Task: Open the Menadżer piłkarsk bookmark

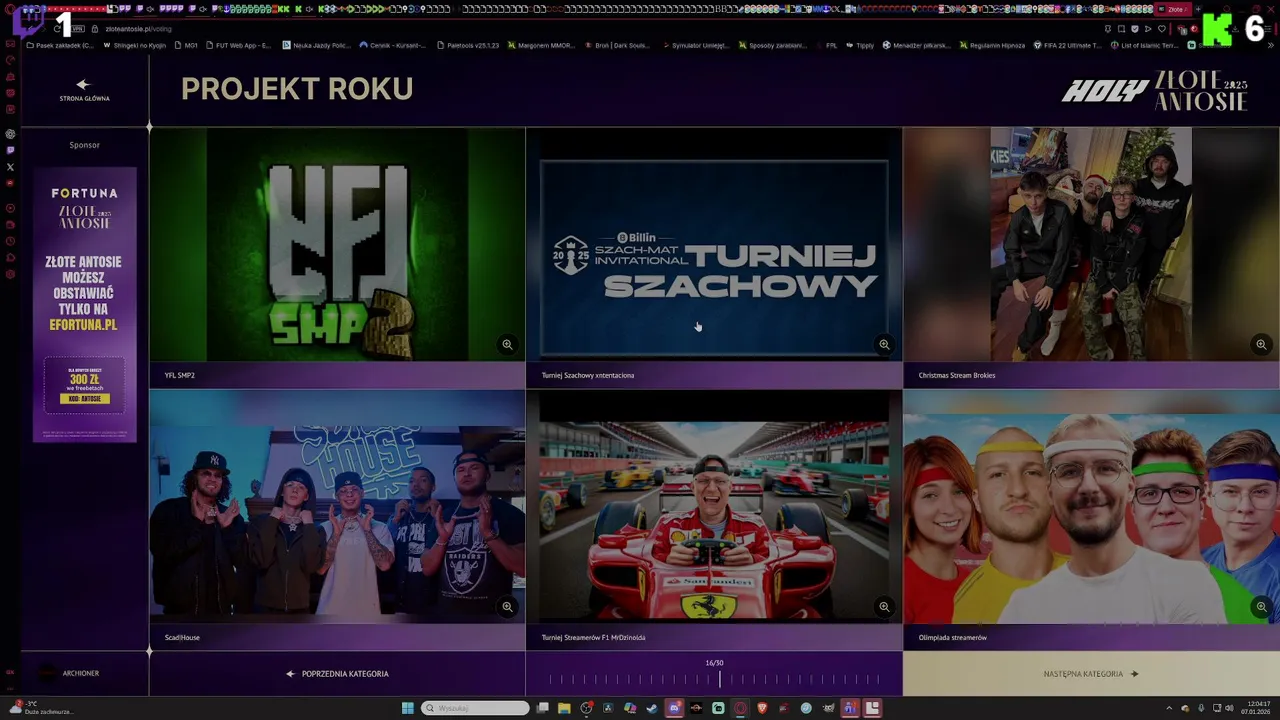Action: point(916,45)
